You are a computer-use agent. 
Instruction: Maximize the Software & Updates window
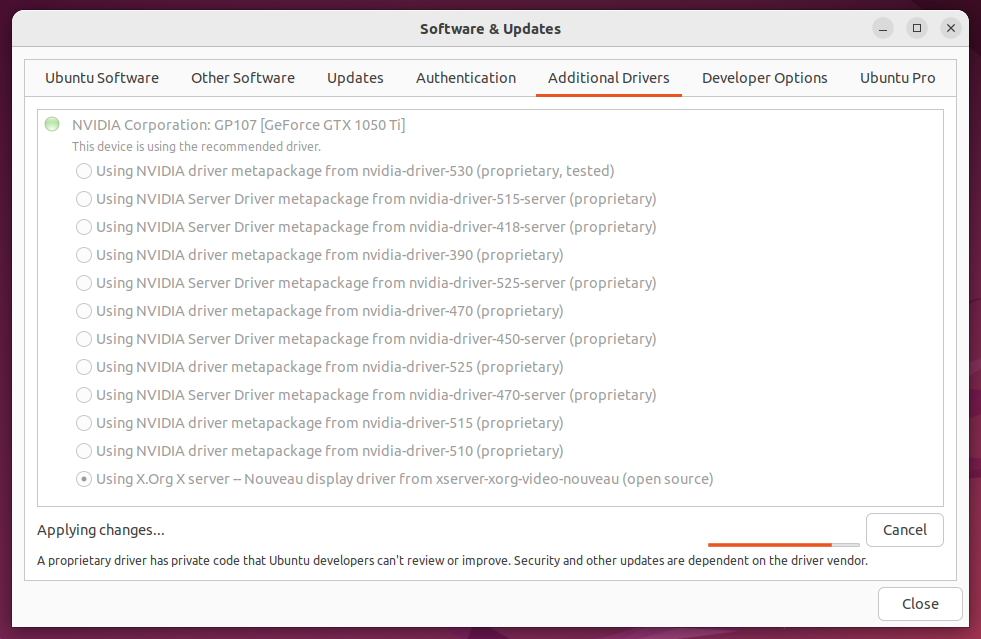tap(917, 28)
